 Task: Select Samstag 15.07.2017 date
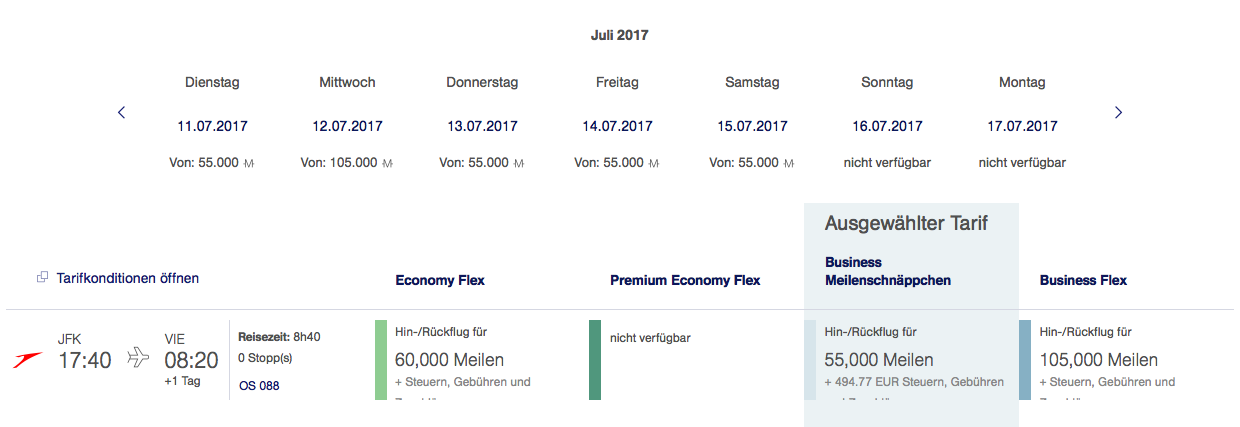(752, 126)
